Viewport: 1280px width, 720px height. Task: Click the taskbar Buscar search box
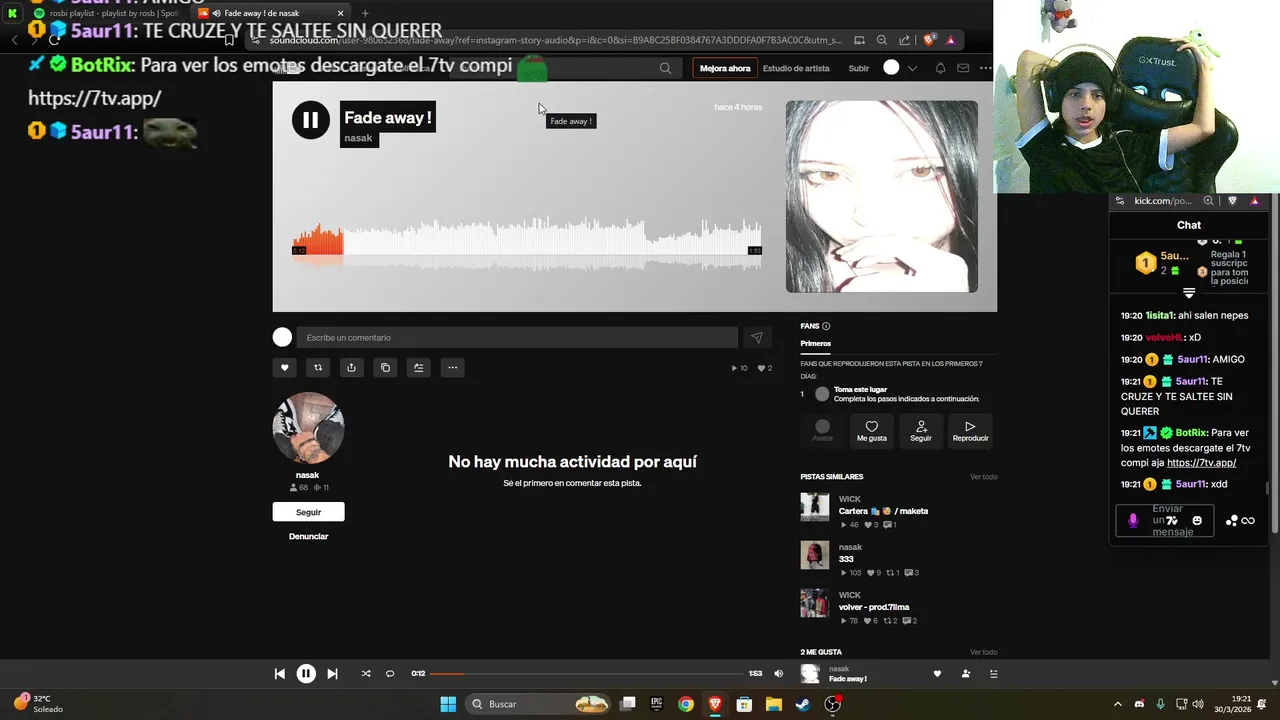pyautogui.click(x=540, y=704)
